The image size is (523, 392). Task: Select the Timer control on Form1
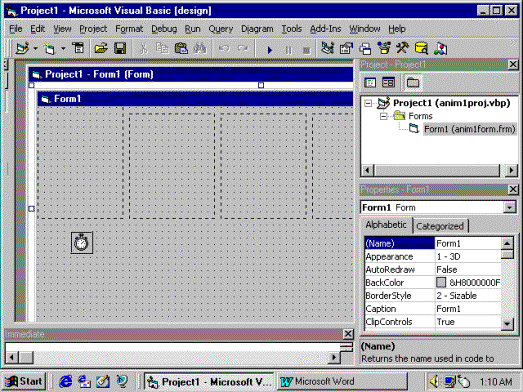click(x=82, y=243)
